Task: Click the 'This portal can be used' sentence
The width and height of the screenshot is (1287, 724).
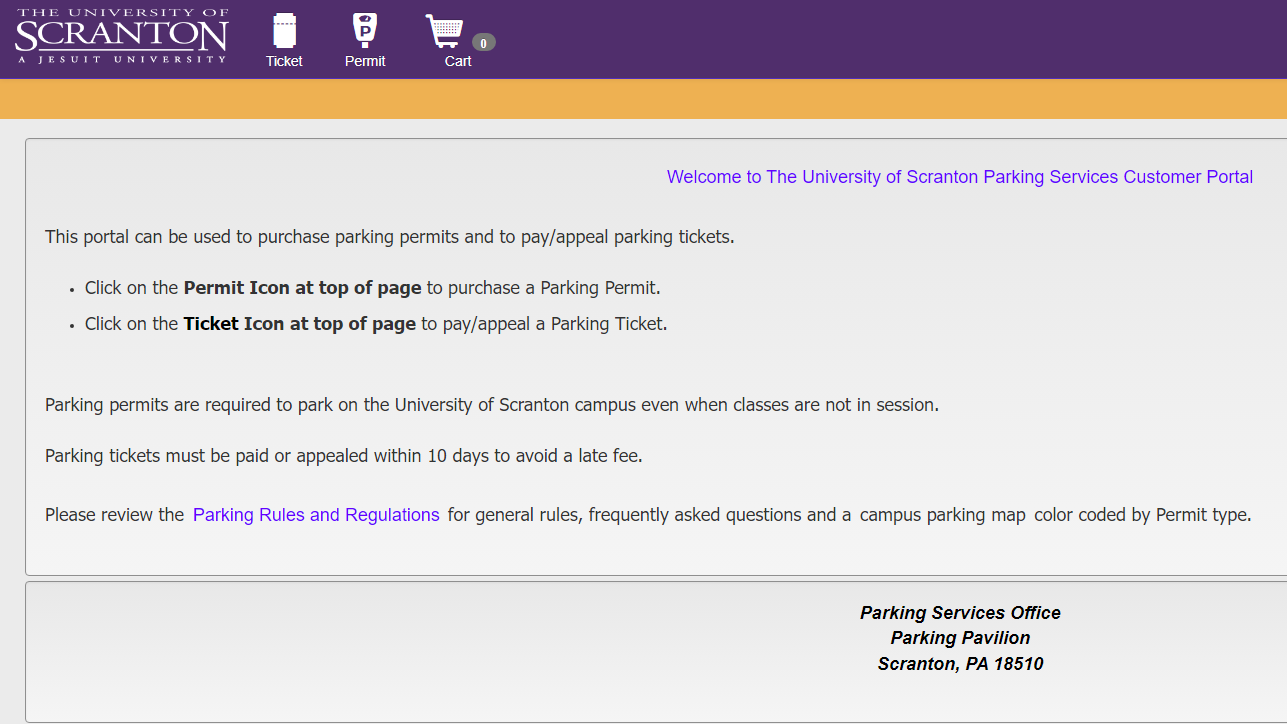Action: (389, 238)
